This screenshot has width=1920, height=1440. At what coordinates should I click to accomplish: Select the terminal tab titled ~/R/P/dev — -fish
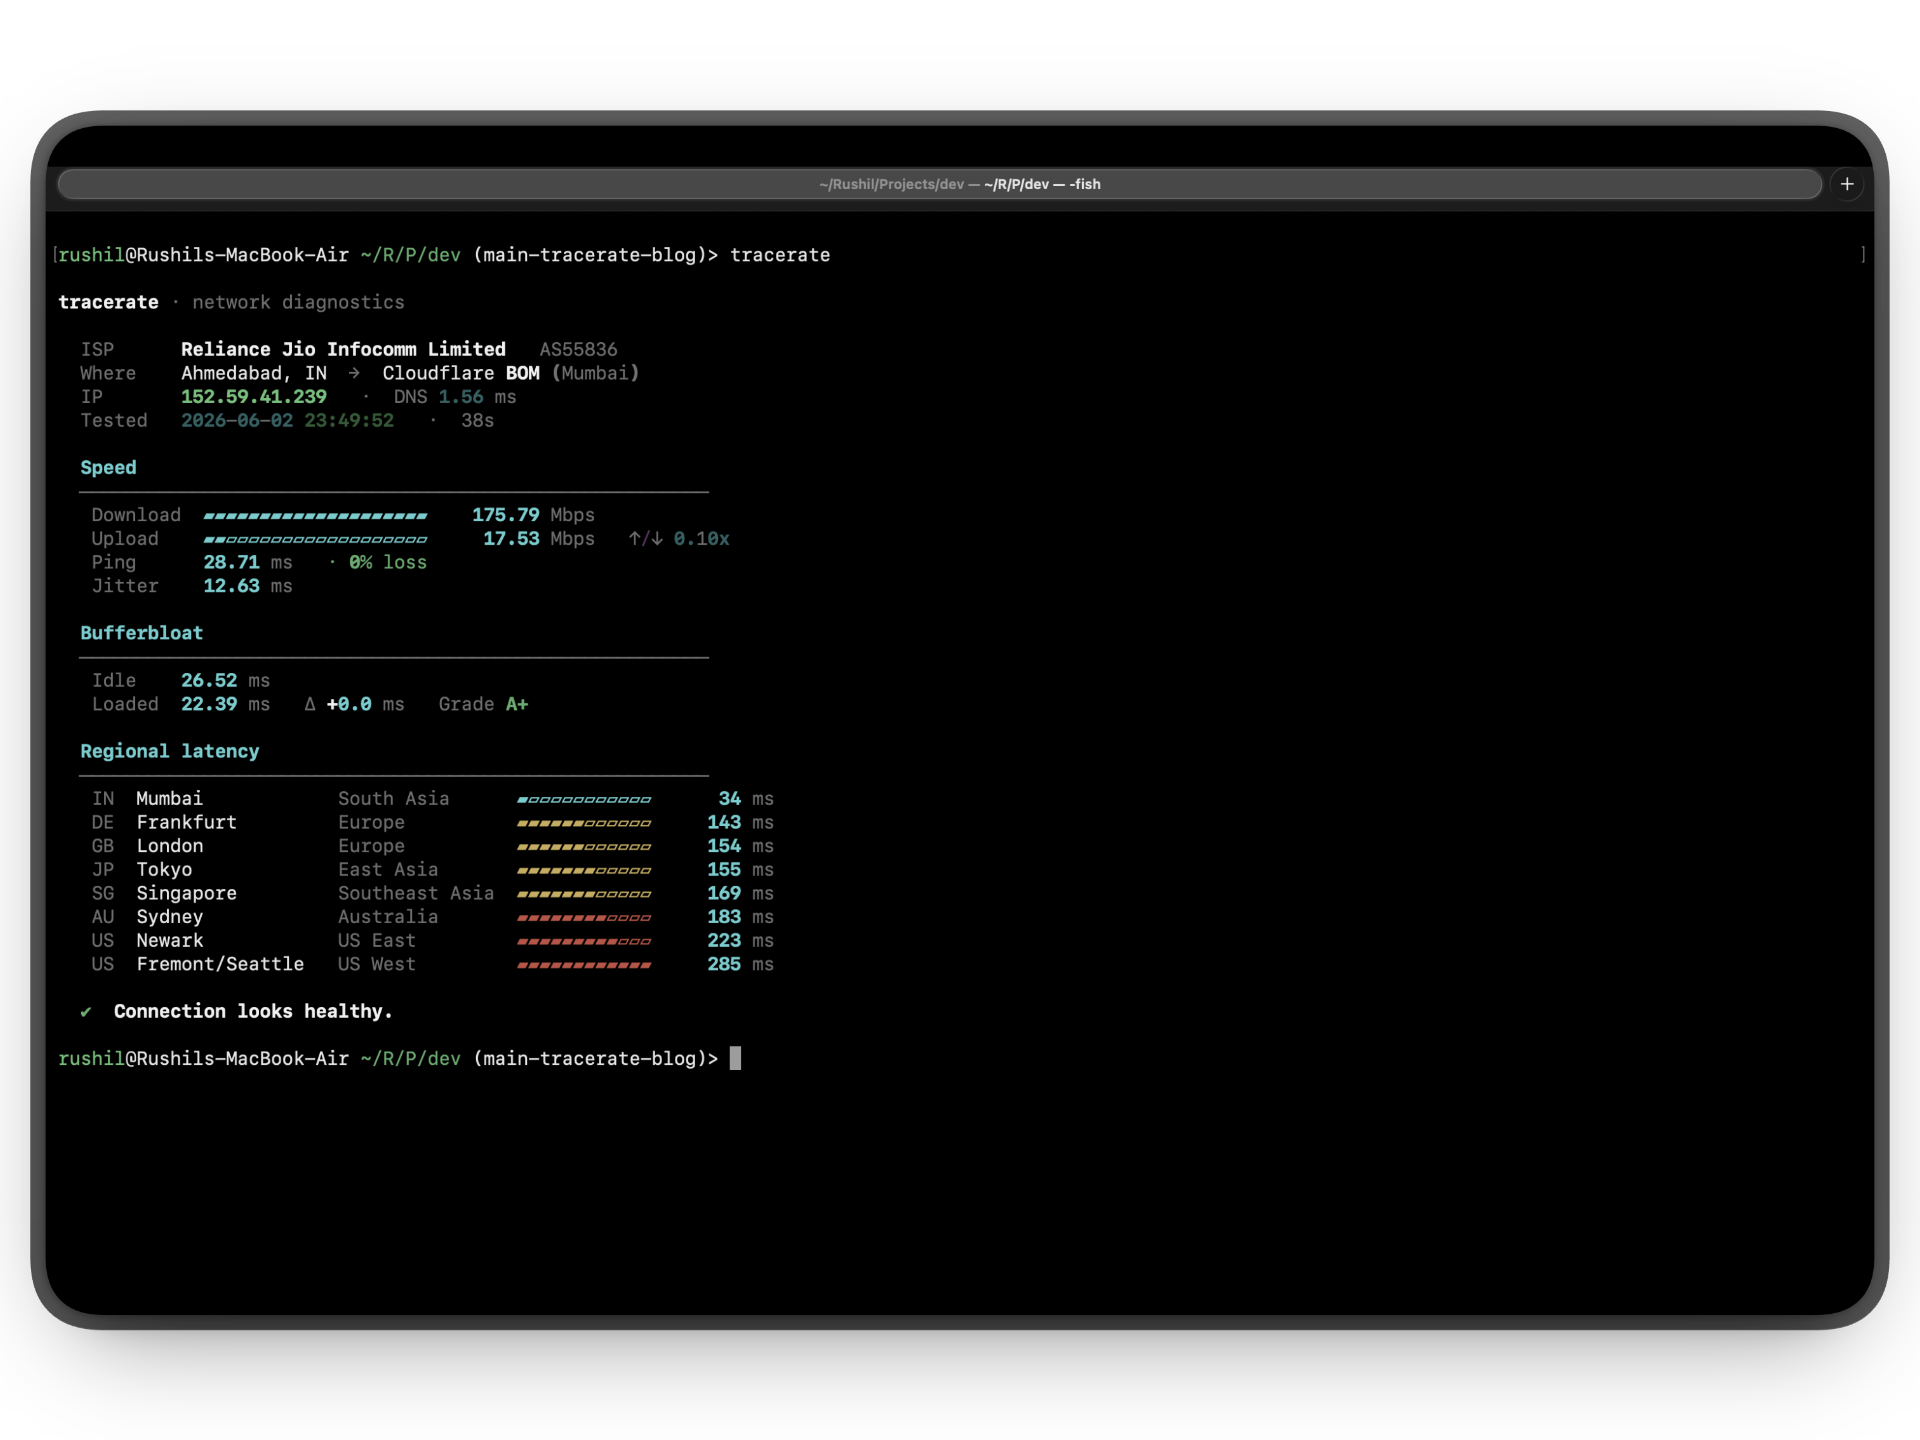coord(939,184)
